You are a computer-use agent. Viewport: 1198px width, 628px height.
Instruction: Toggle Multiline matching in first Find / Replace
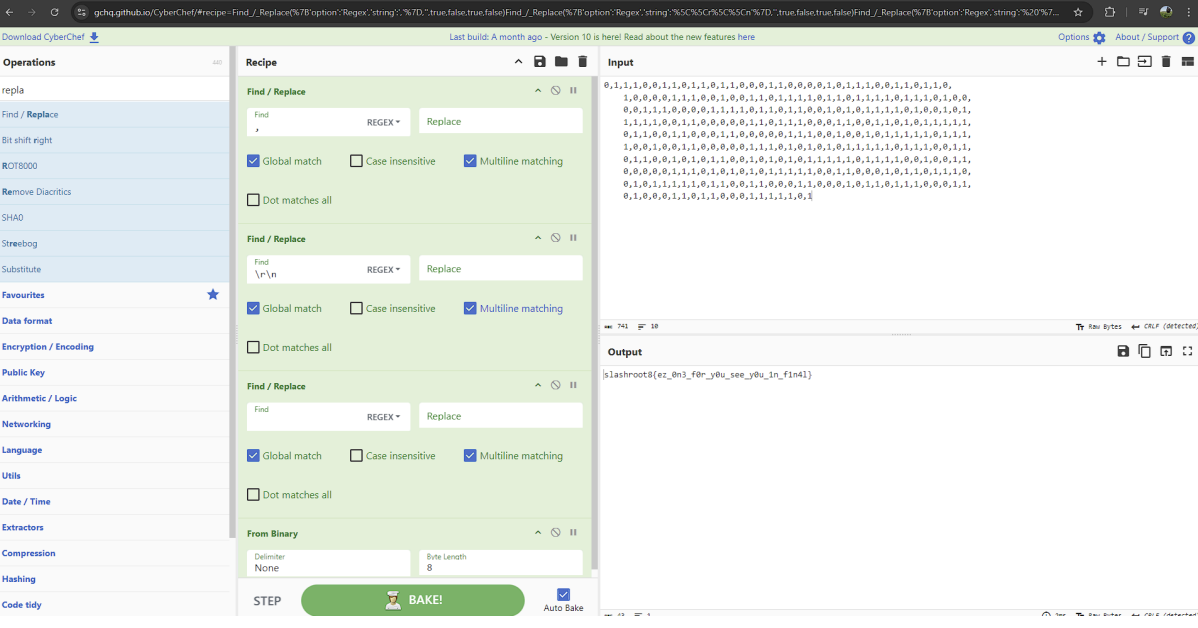(x=470, y=161)
